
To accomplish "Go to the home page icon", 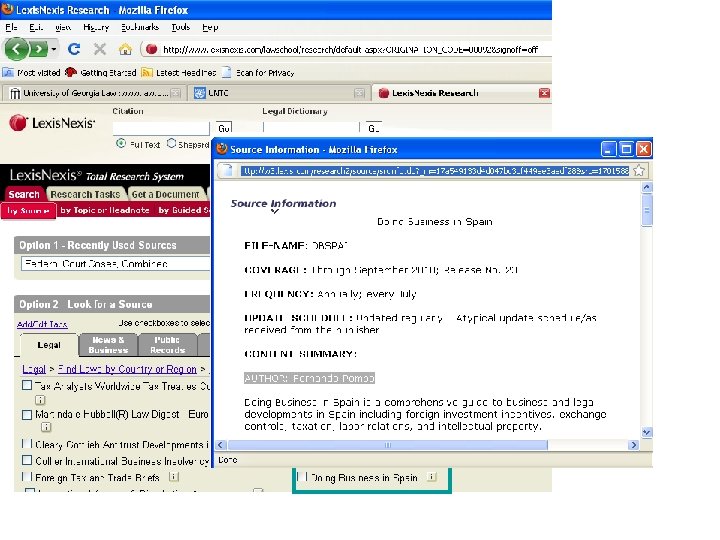I will pos(125,49).
